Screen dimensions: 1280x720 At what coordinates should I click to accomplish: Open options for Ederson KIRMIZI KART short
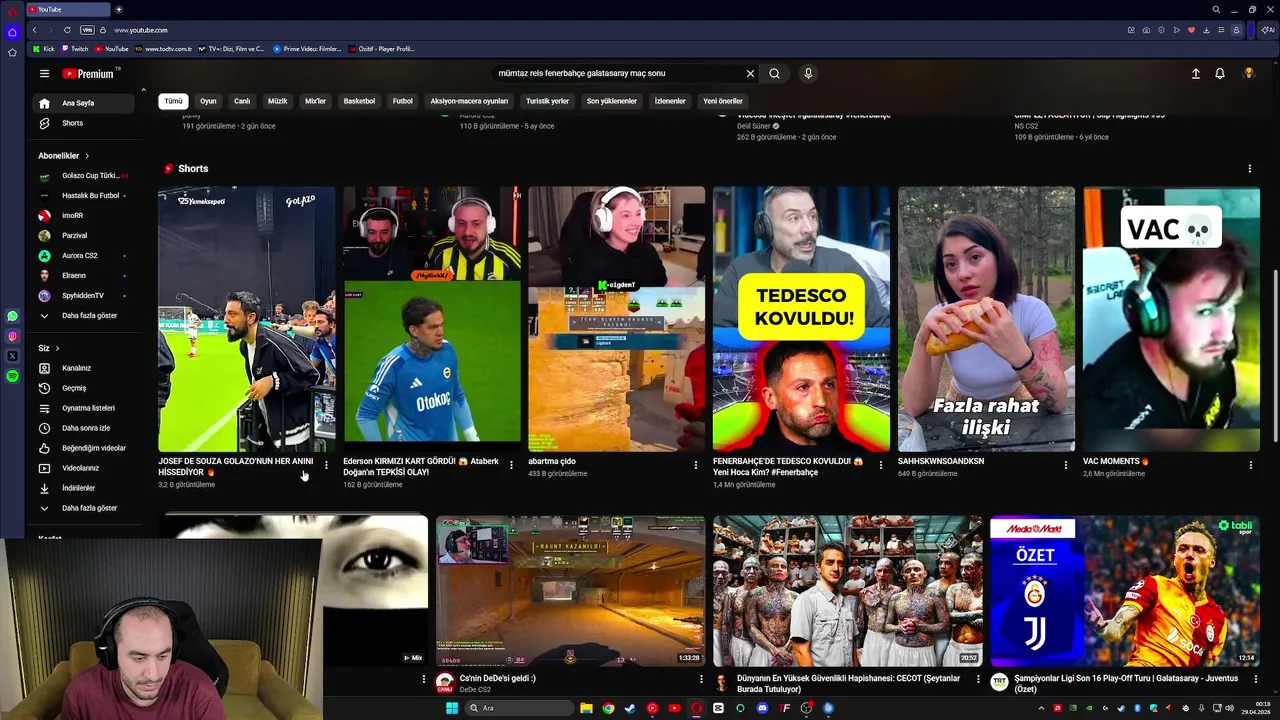pyautogui.click(x=511, y=465)
